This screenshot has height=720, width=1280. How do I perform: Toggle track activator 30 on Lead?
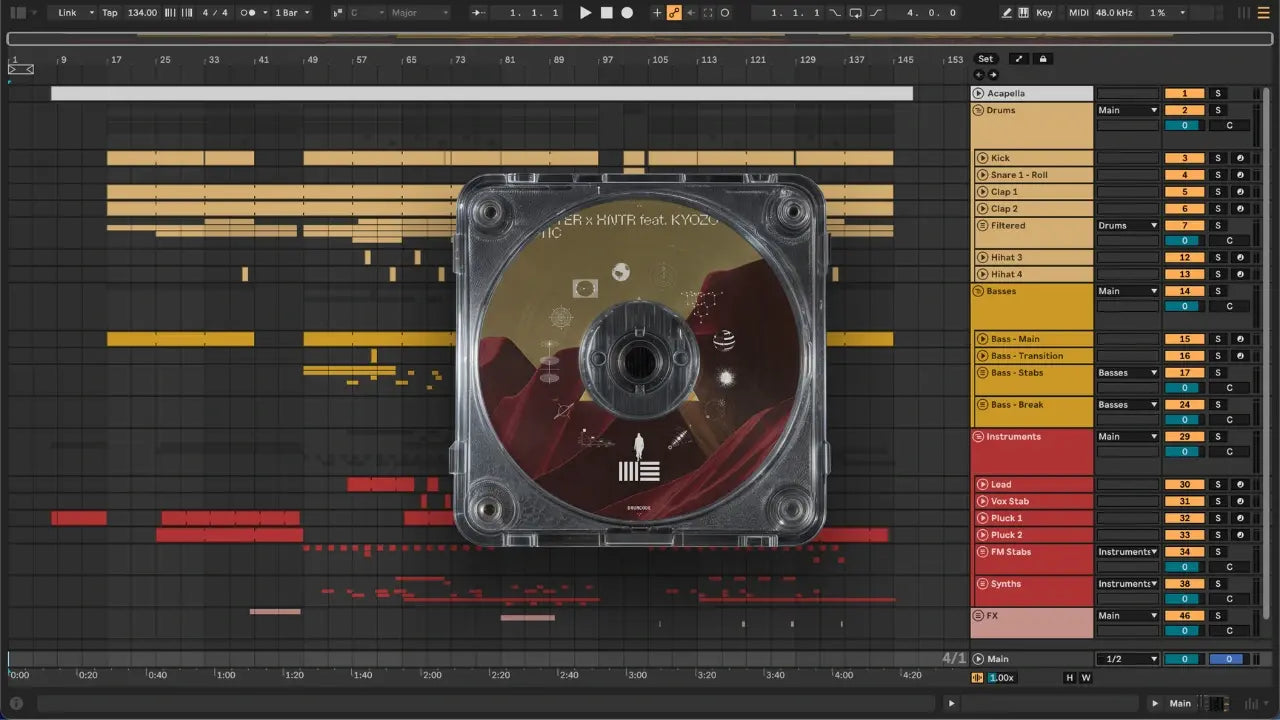point(1184,484)
